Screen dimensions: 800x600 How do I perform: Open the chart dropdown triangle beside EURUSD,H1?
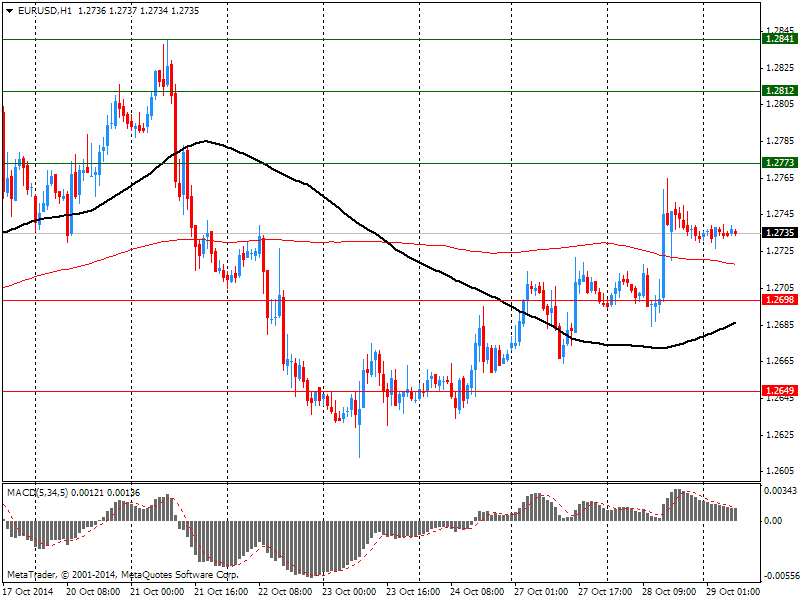(x=9, y=11)
